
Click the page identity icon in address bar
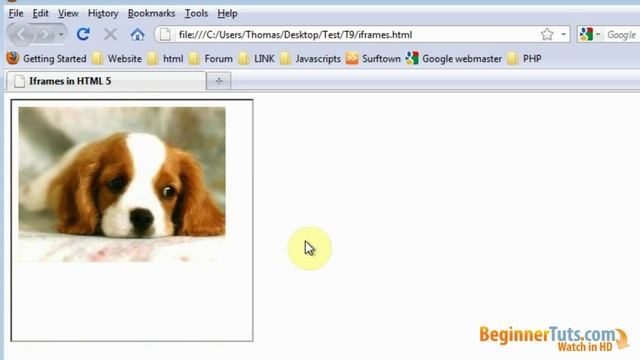click(165, 35)
